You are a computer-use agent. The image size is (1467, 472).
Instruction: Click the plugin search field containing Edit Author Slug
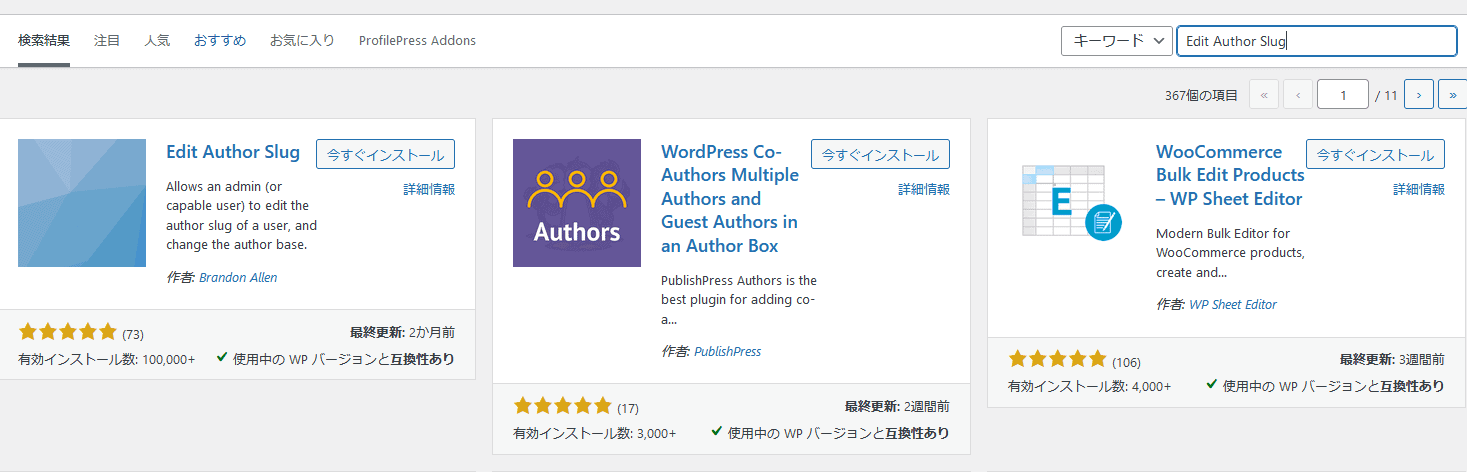click(x=1317, y=41)
